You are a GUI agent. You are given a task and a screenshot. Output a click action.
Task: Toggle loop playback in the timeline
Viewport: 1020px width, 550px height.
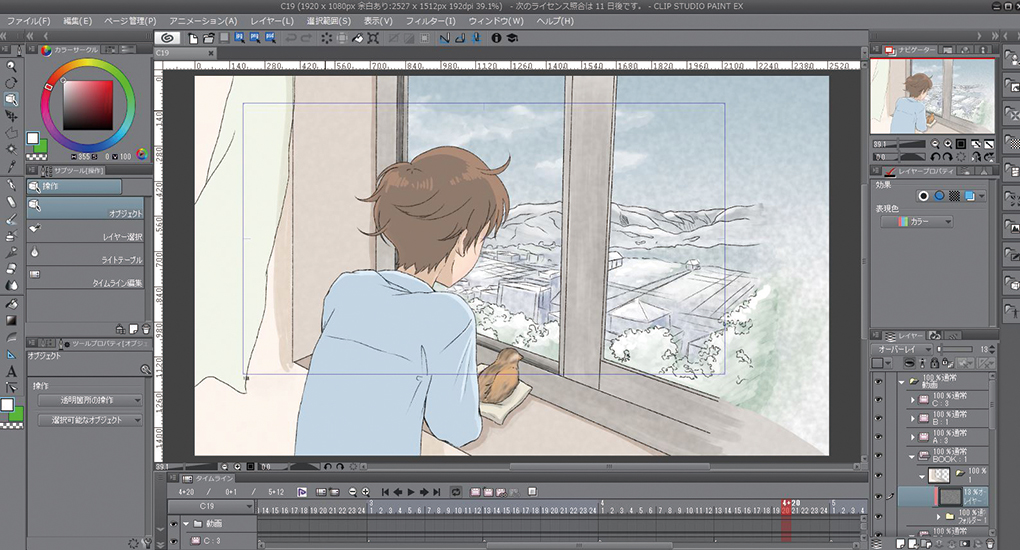pyautogui.click(x=456, y=492)
